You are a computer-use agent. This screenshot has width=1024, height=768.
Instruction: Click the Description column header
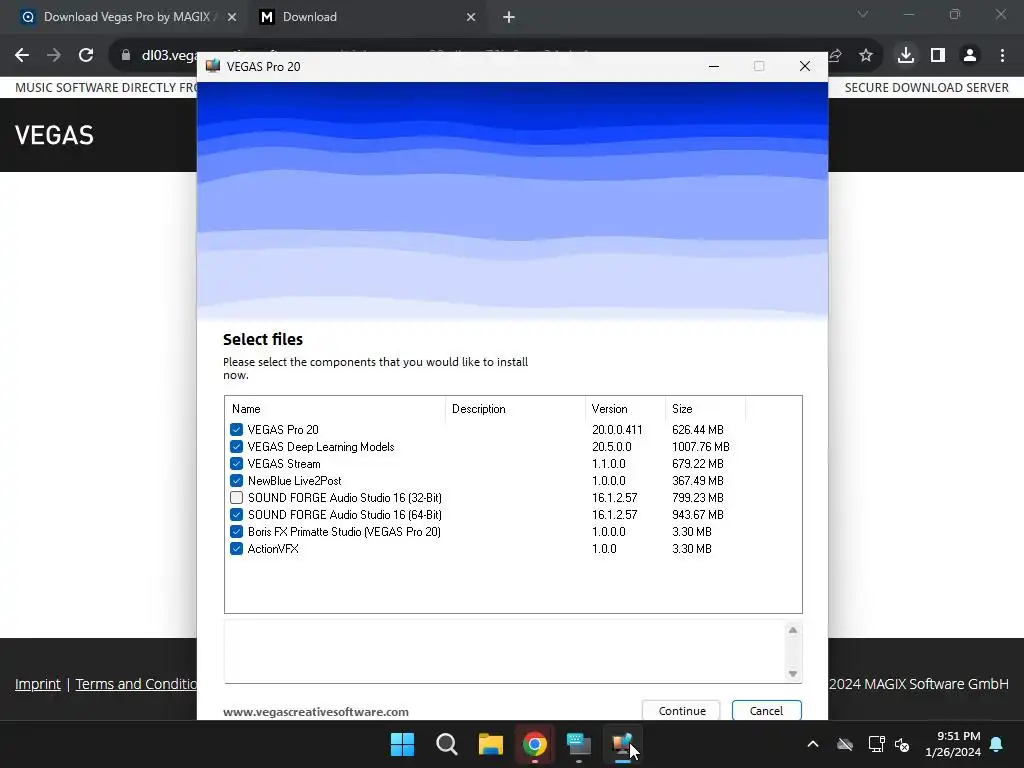[515, 409]
